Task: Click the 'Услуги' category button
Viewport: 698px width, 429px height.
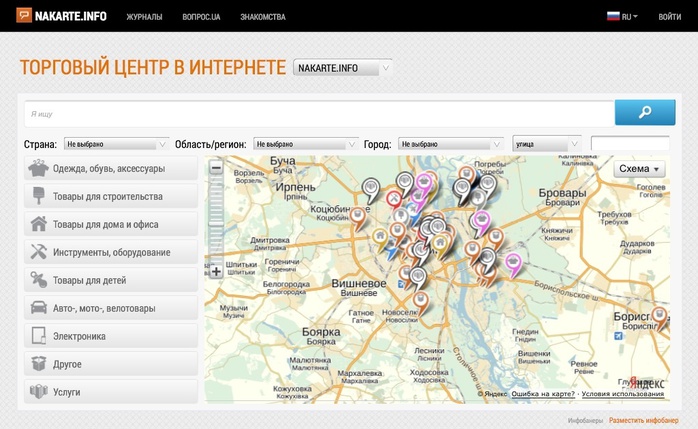Action: (x=111, y=392)
